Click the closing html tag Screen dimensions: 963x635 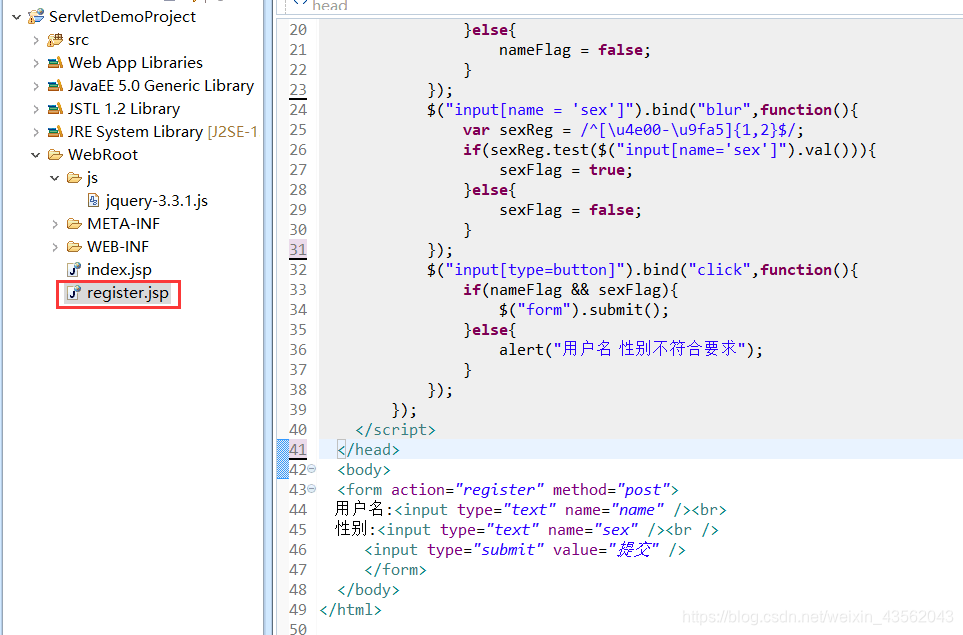click(x=350, y=609)
